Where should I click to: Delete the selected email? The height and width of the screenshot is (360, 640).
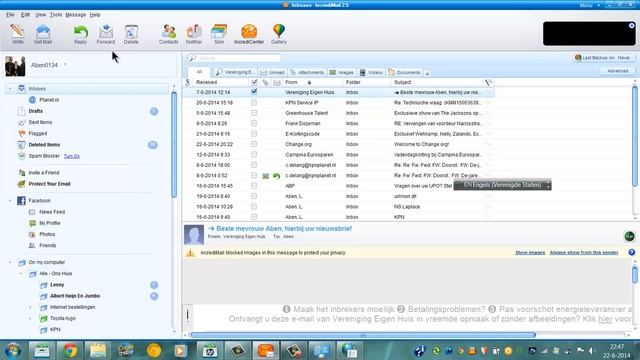(x=131, y=33)
